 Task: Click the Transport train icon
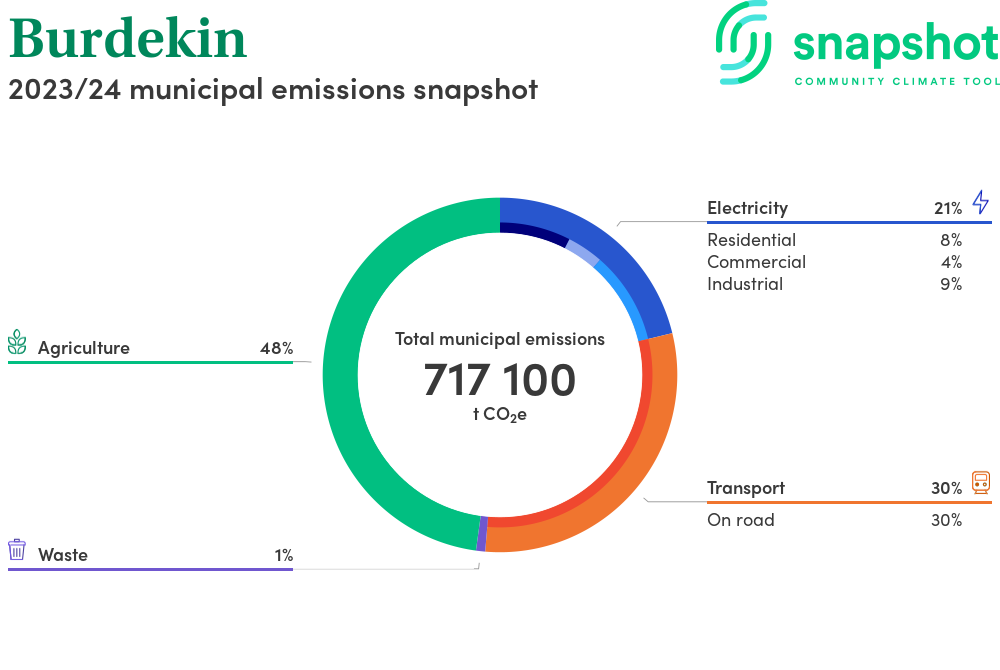(x=980, y=483)
